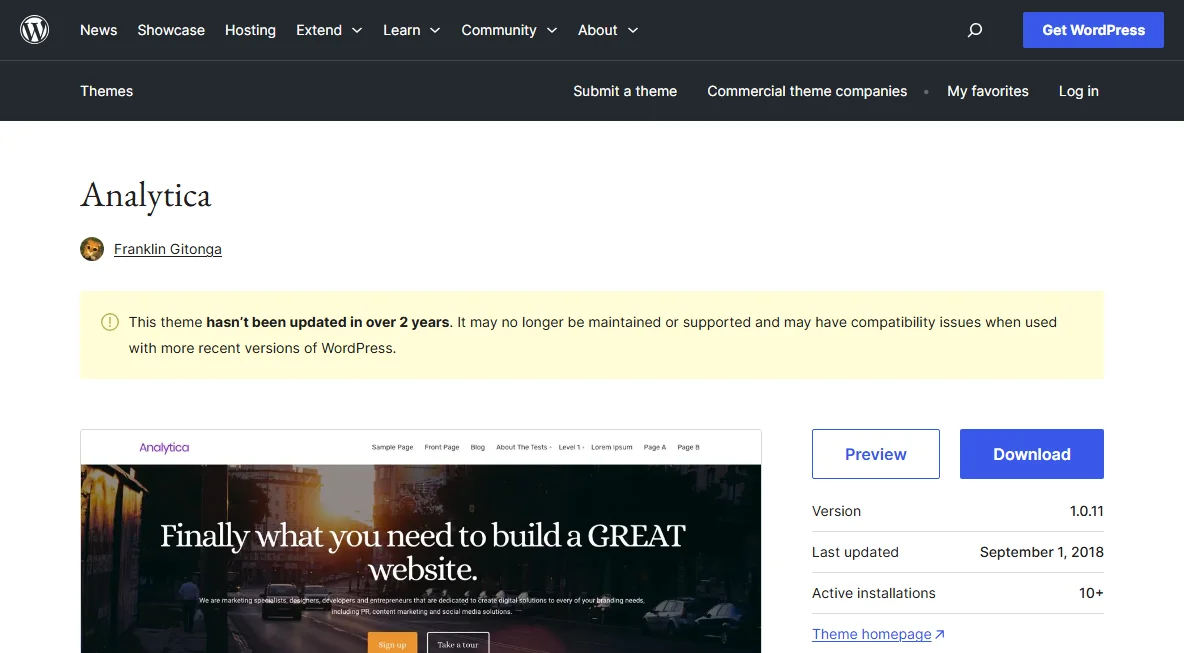
Task: Open the Showcase menu item
Action: (171, 30)
